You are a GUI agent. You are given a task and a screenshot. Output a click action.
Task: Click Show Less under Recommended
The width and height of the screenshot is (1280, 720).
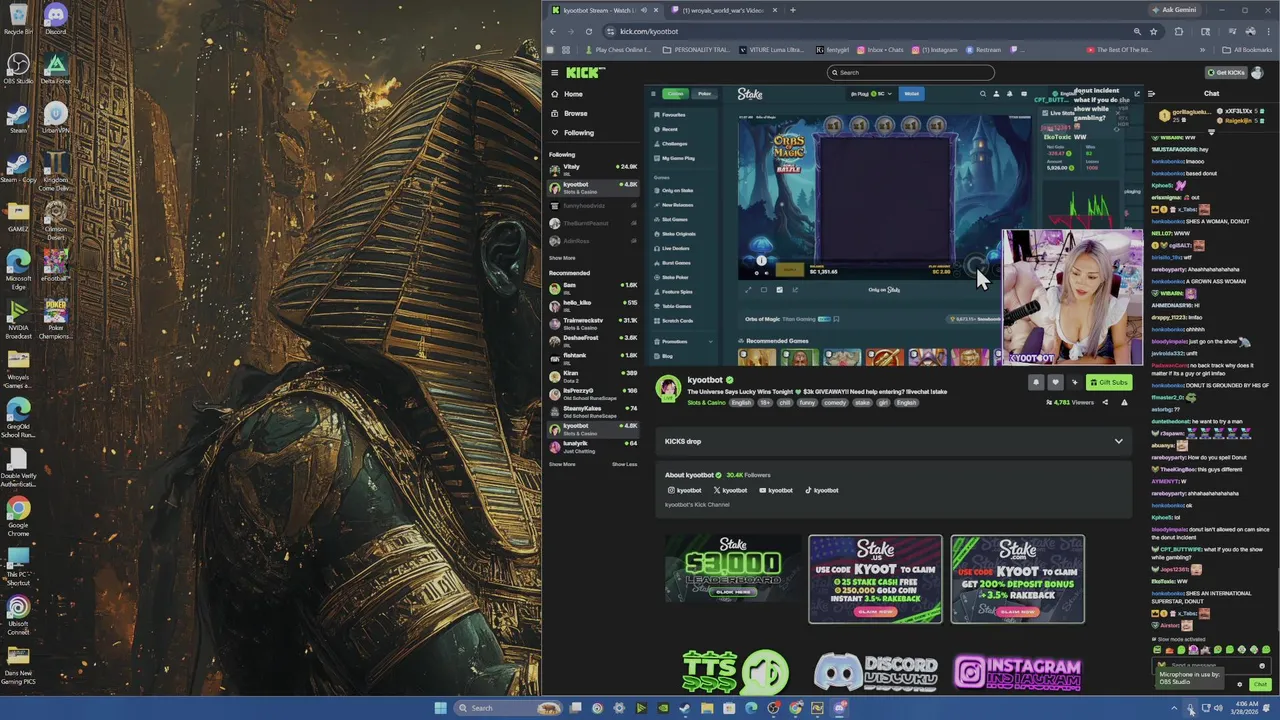[x=624, y=464]
